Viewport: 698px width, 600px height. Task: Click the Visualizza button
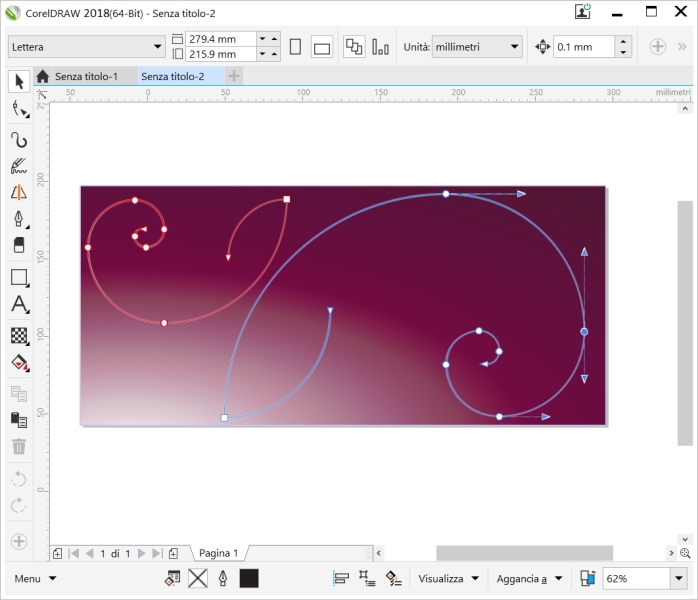(x=448, y=578)
